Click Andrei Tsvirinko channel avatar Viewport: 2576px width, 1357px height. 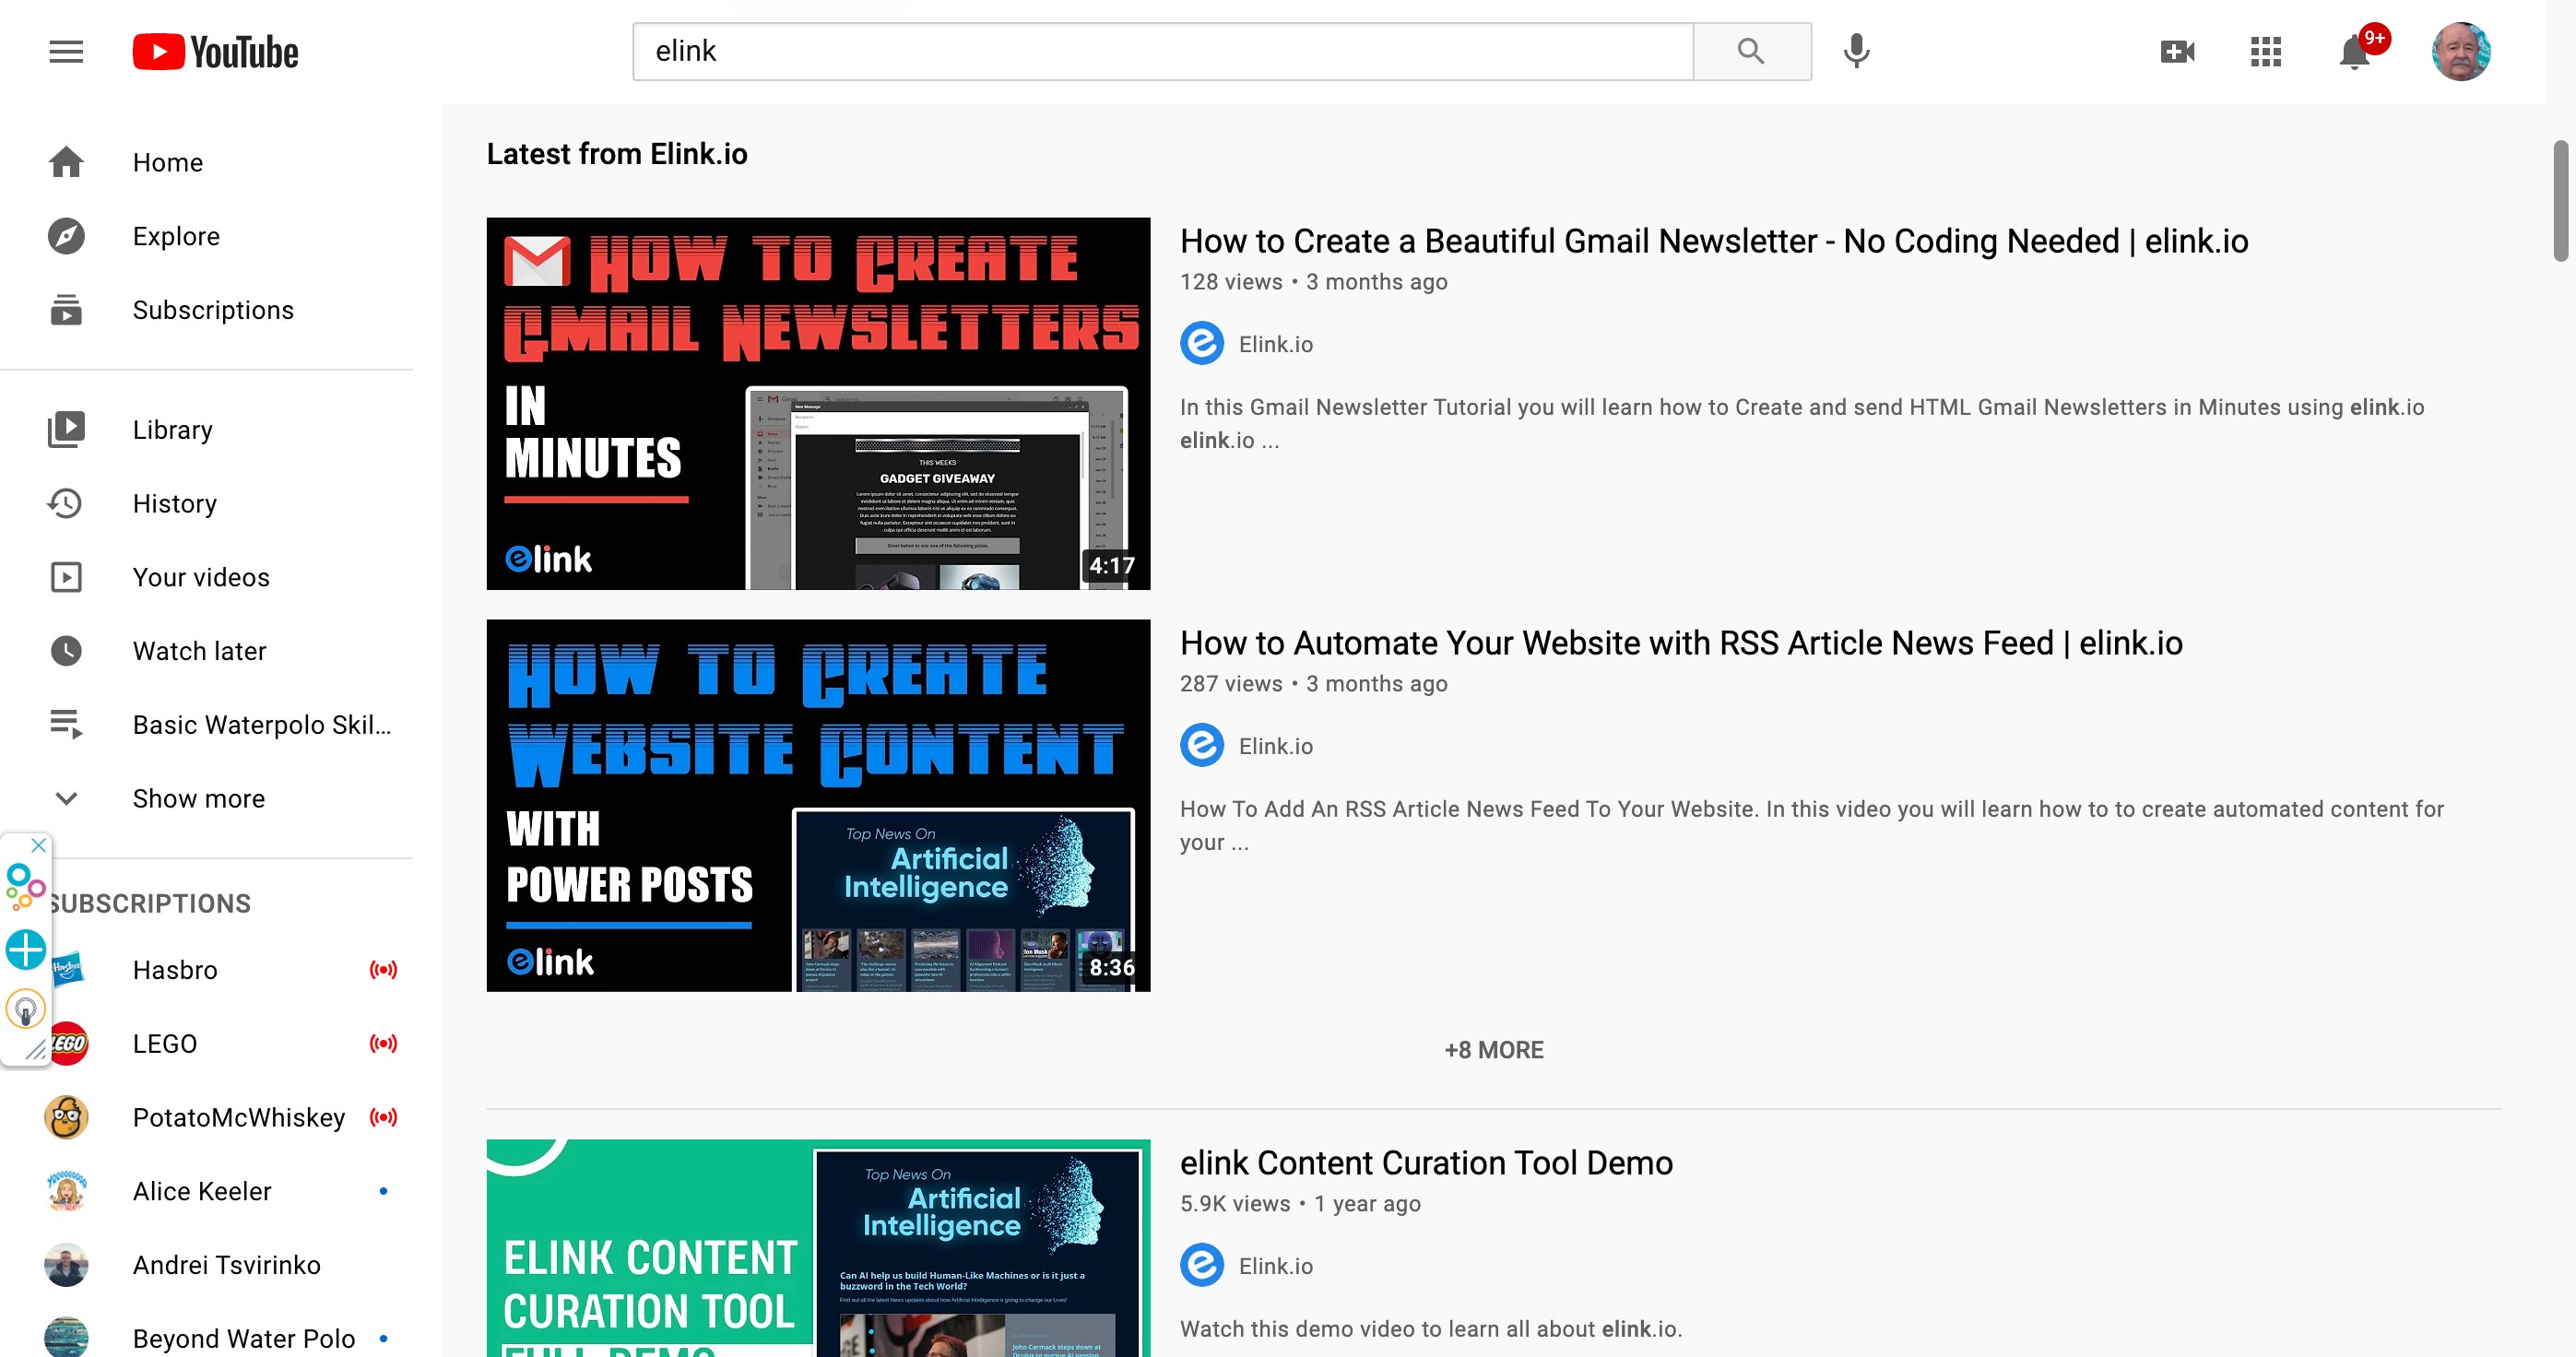point(66,1265)
